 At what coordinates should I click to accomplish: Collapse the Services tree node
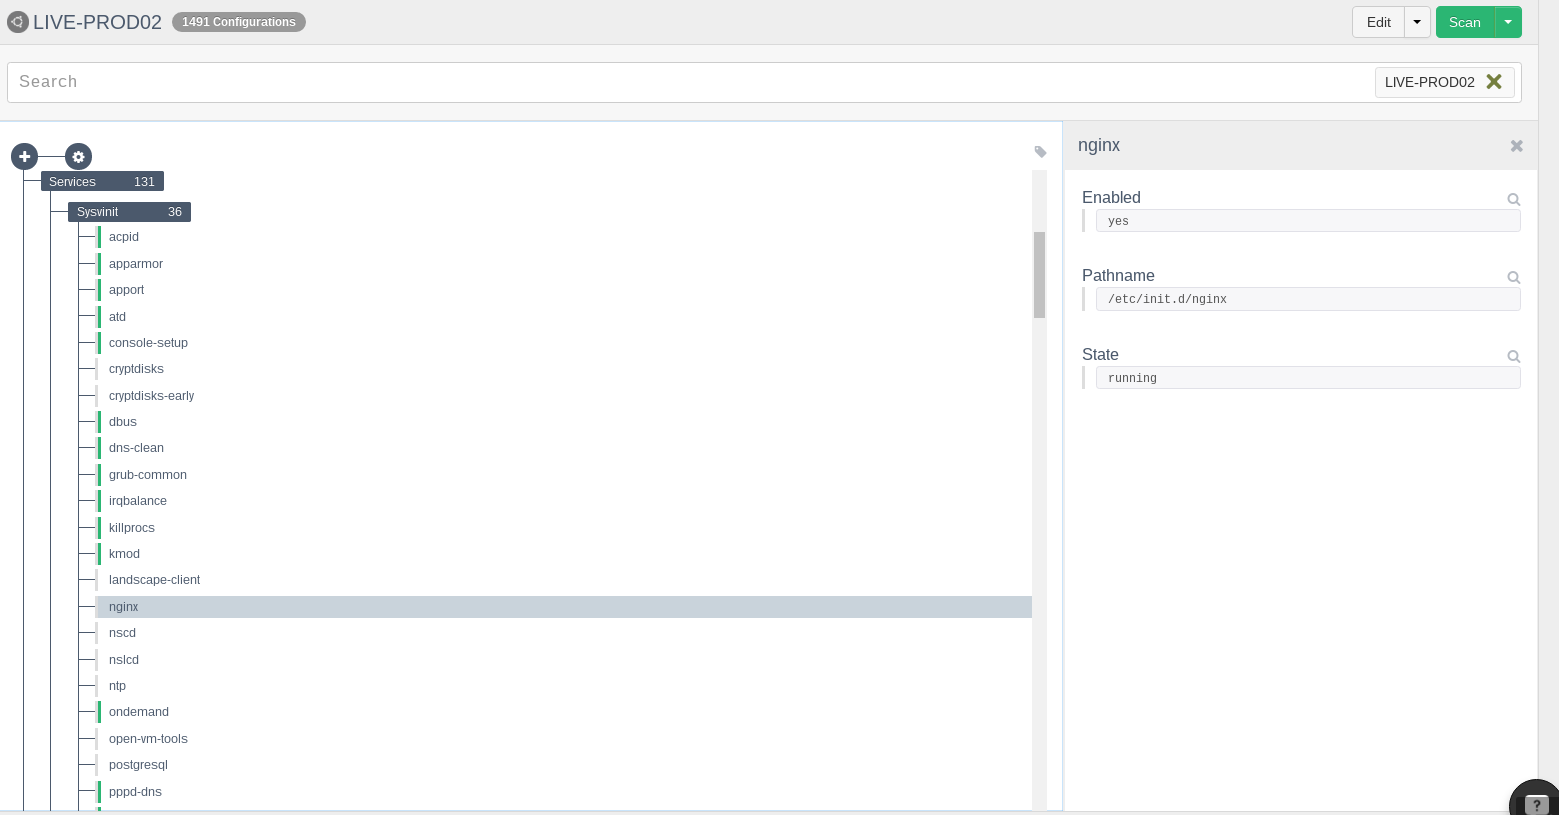[101, 182]
